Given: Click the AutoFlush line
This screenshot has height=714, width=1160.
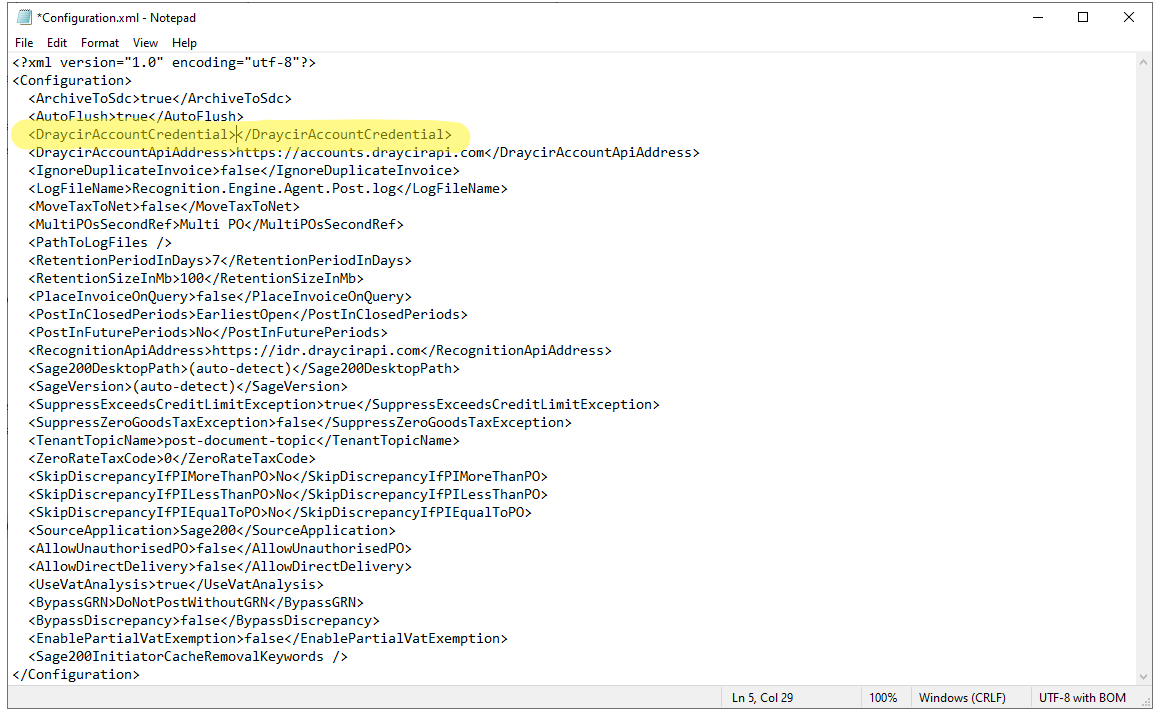Looking at the screenshot, I should (136, 116).
